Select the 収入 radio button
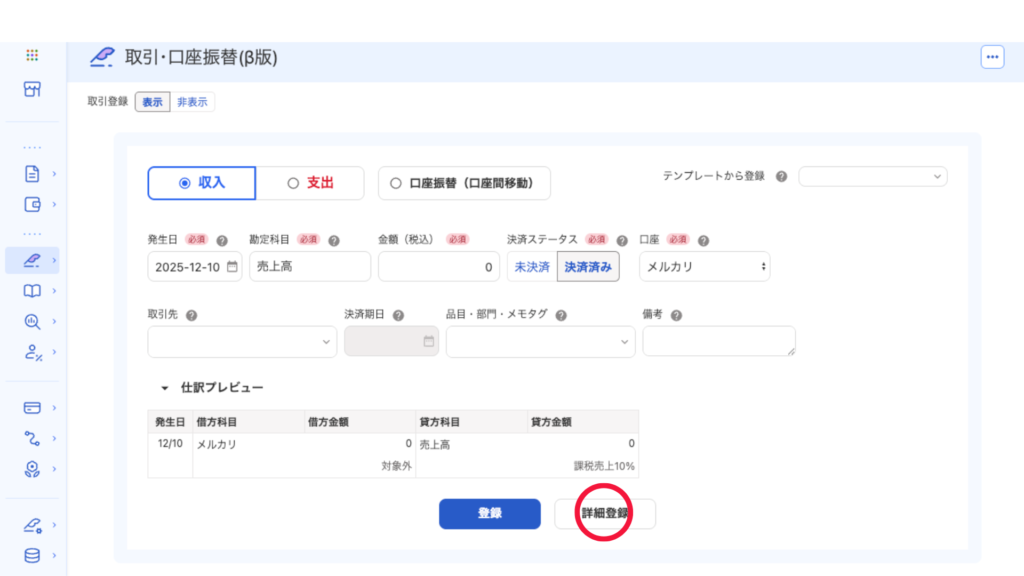Viewport: 1024px width, 576px height. click(202, 183)
